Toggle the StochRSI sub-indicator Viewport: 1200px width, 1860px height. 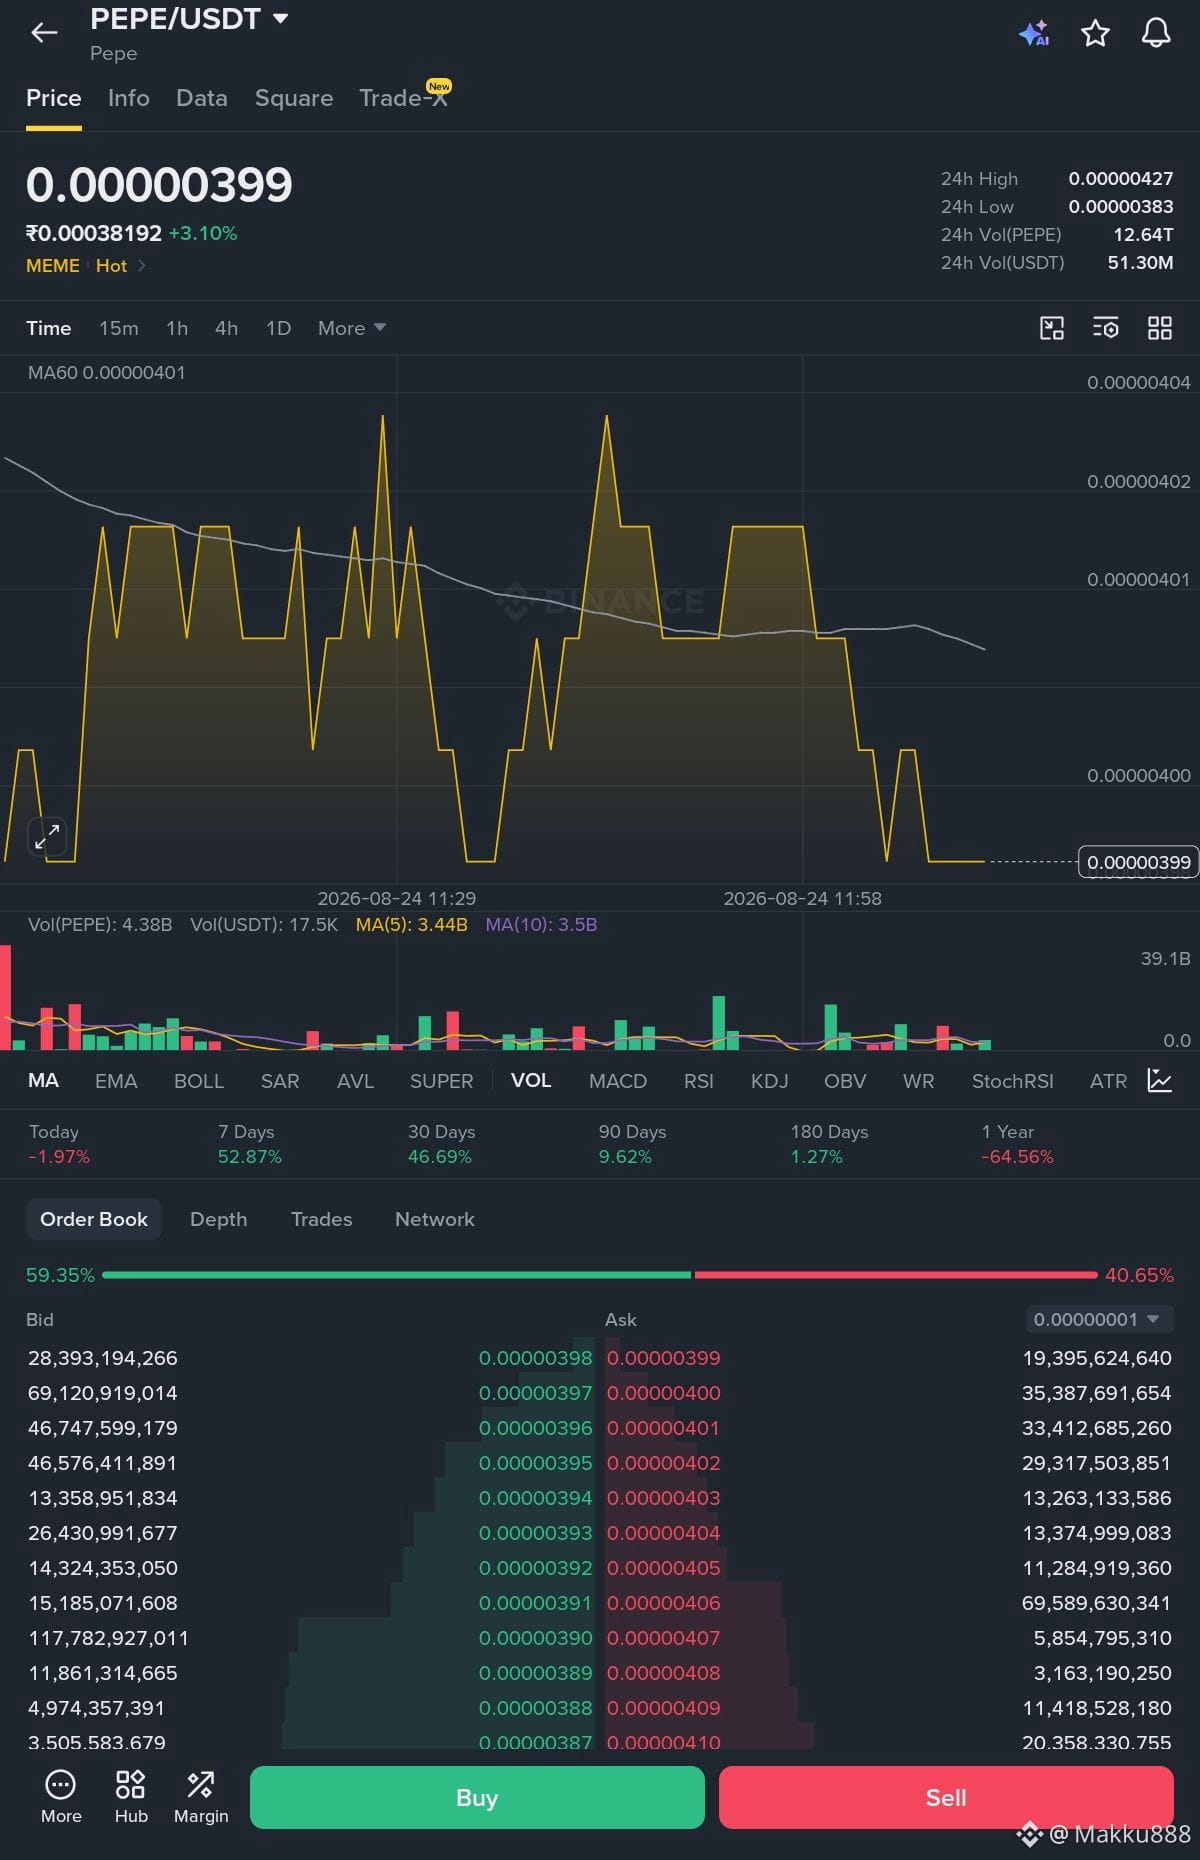(x=1013, y=1081)
